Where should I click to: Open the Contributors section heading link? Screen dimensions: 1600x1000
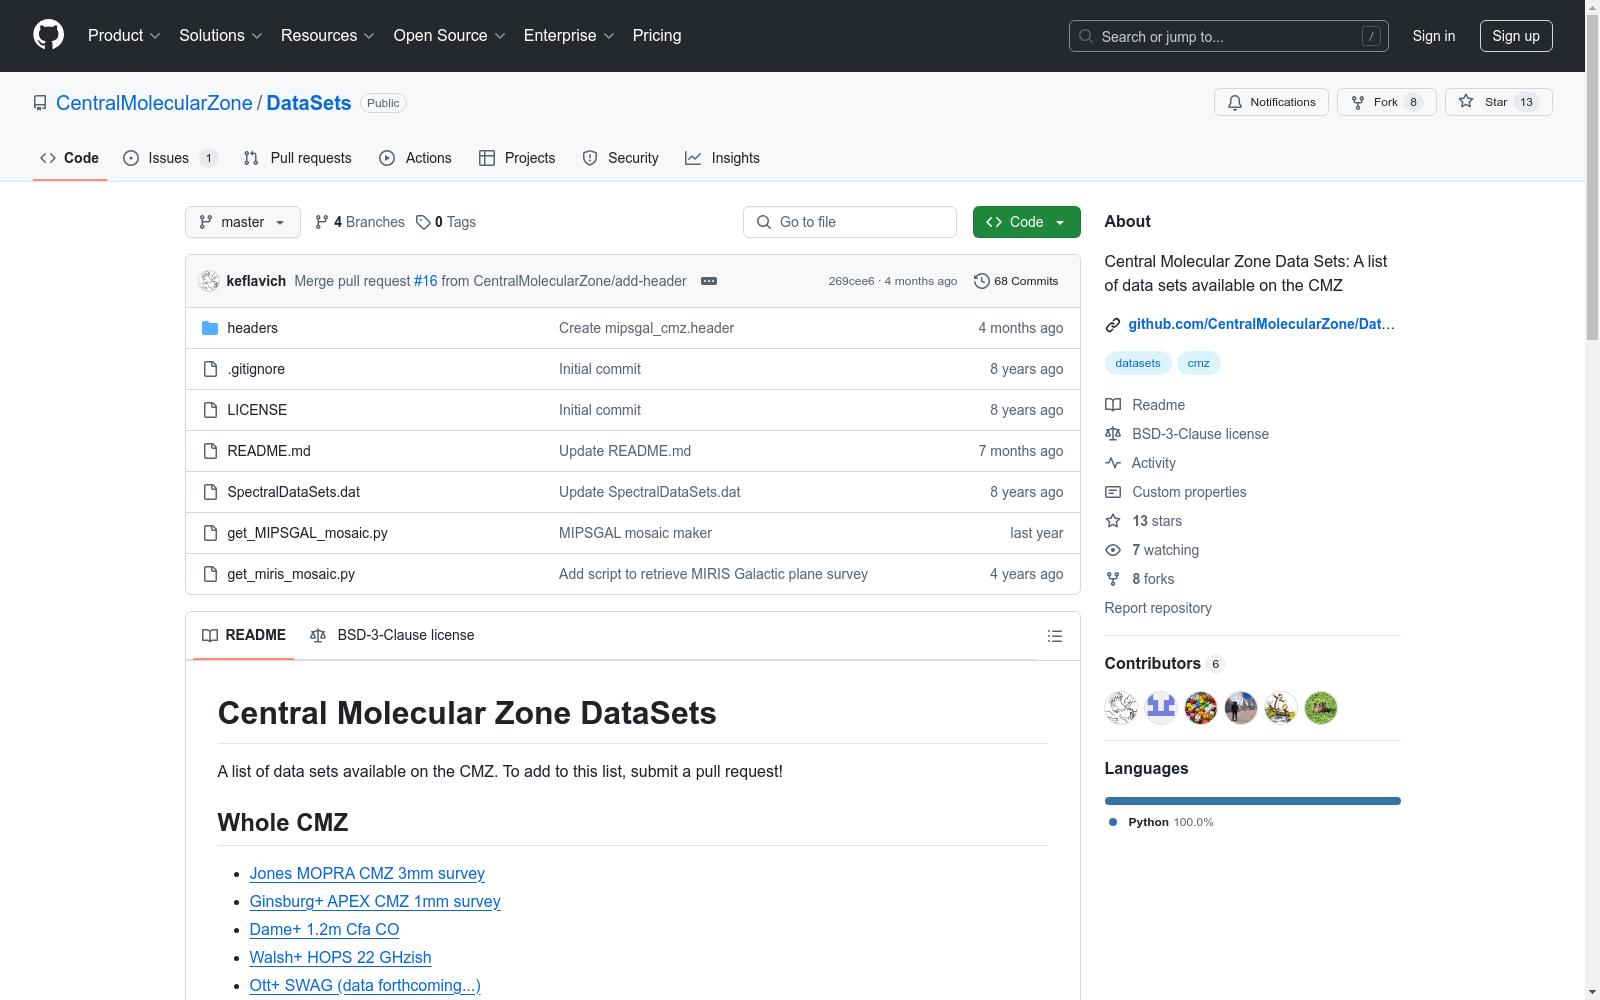(1165, 664)
